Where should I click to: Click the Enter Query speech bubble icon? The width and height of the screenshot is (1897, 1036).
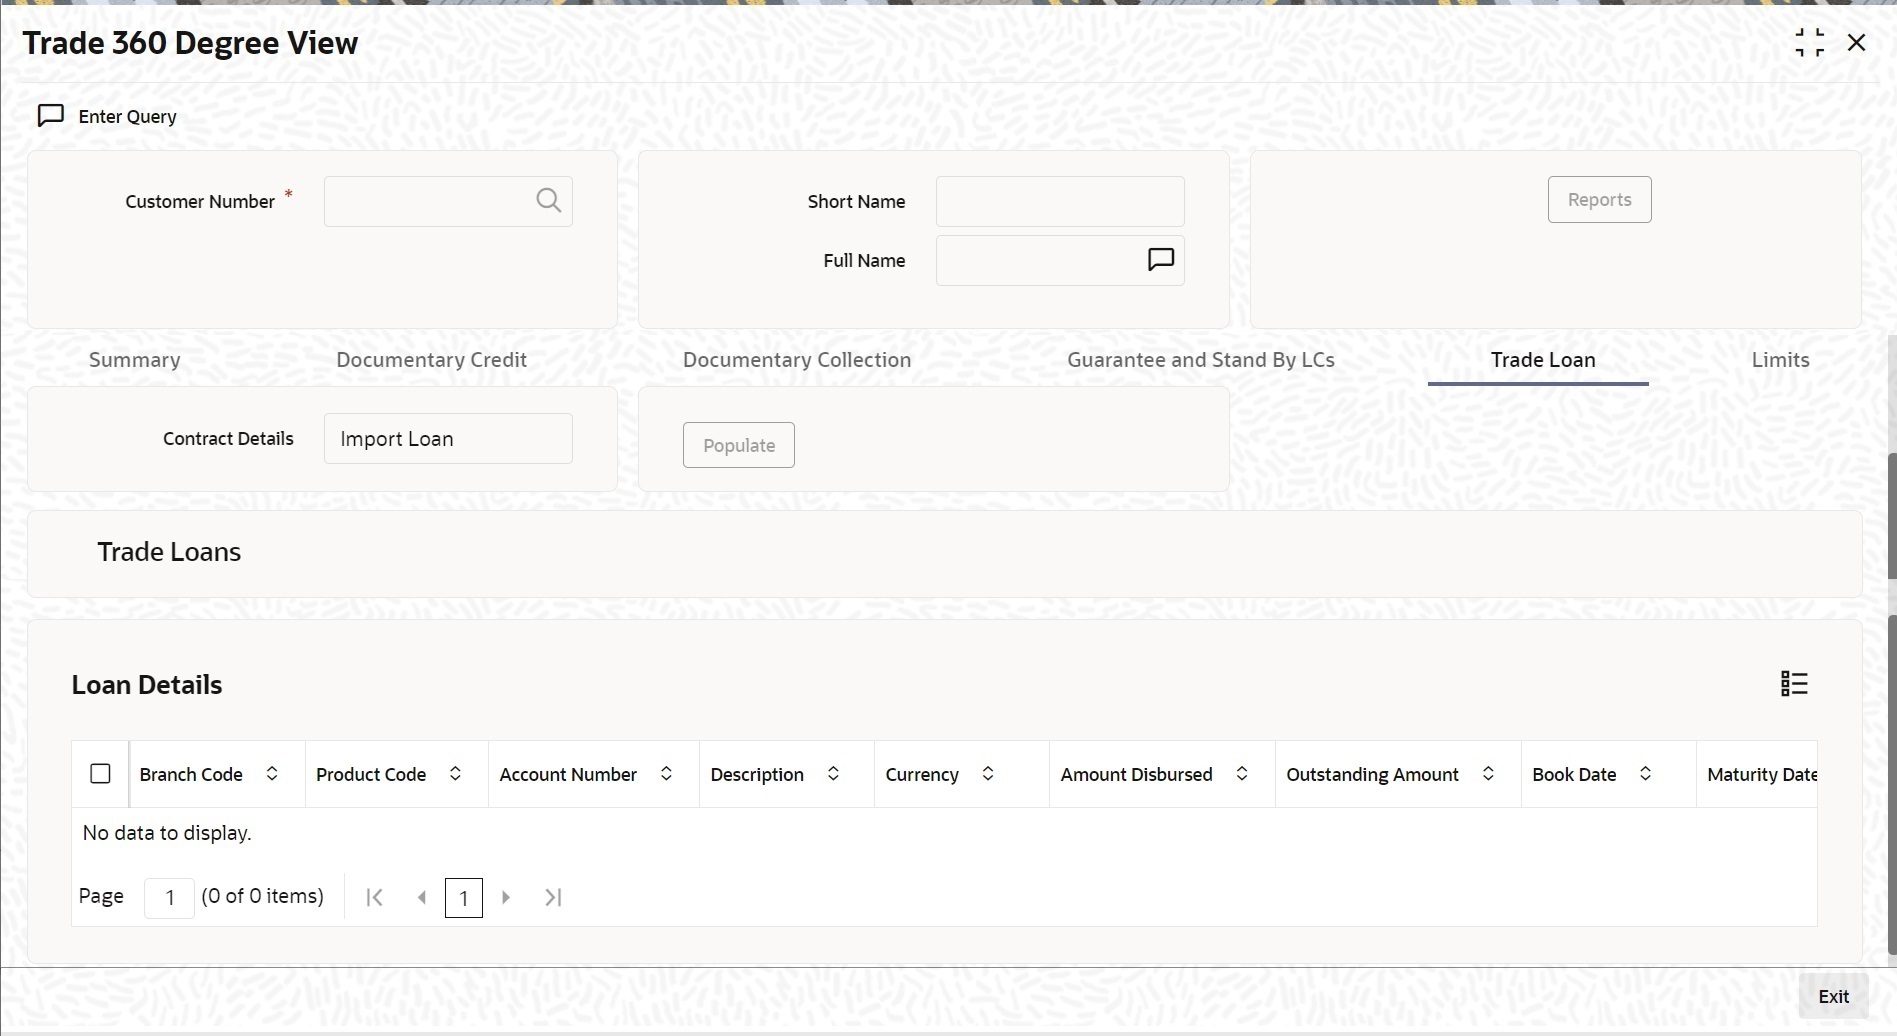click(51, 116)
